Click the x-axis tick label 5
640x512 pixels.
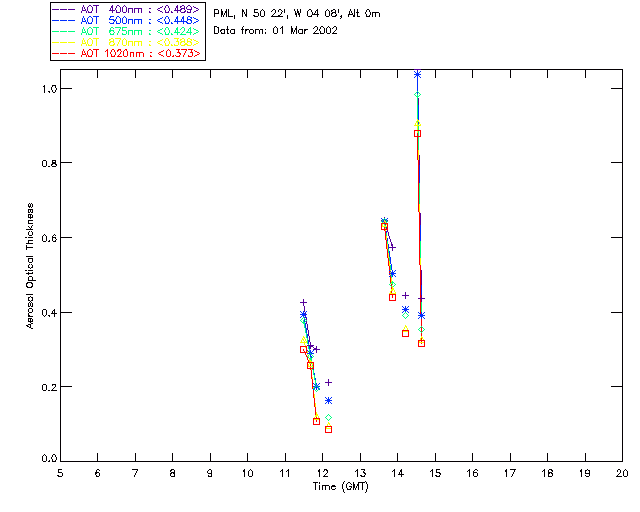pyautogui.click(x=60, y=473)
